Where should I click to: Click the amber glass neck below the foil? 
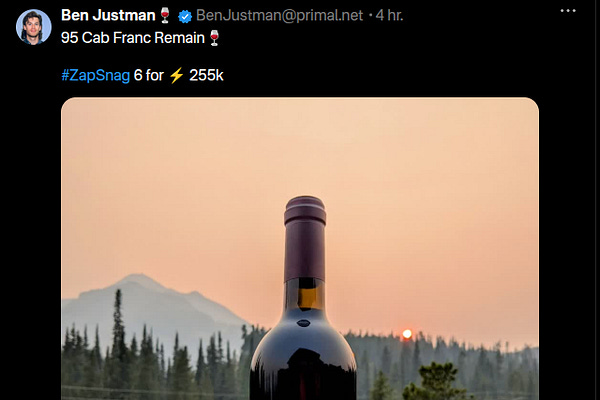[x=305, y=294]
